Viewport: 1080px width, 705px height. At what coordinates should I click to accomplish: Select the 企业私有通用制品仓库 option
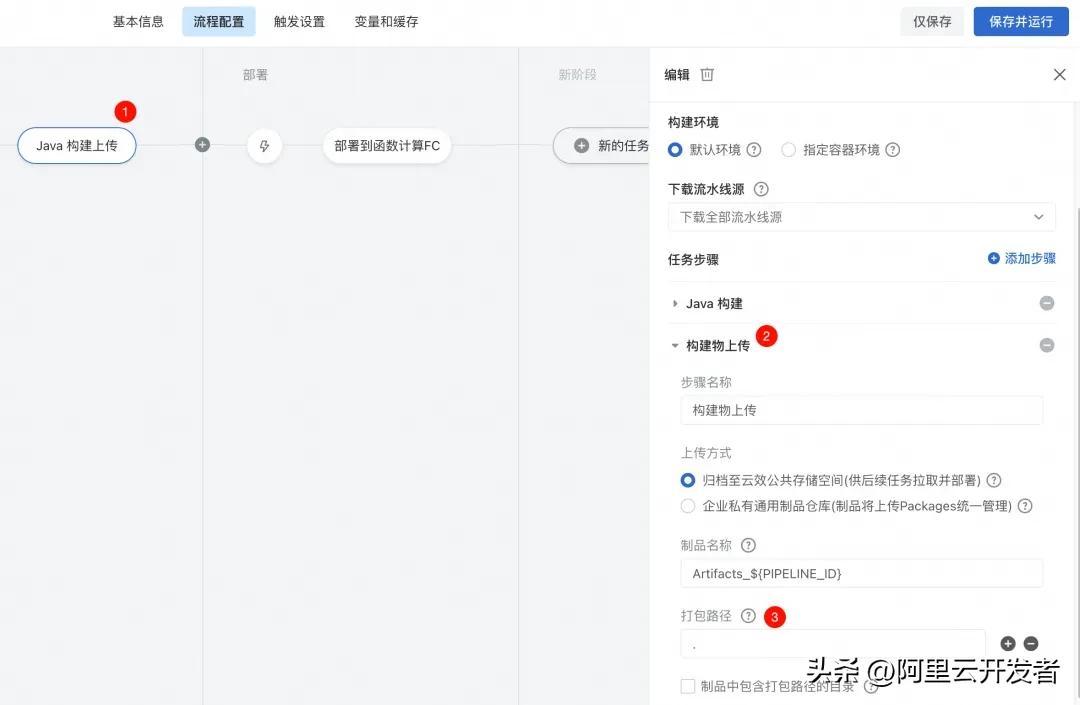click(687, 506)
